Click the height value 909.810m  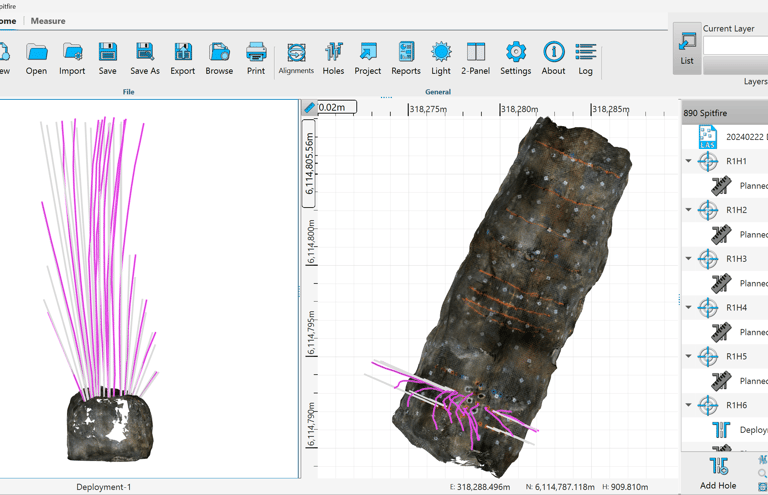tap(629, 487)
